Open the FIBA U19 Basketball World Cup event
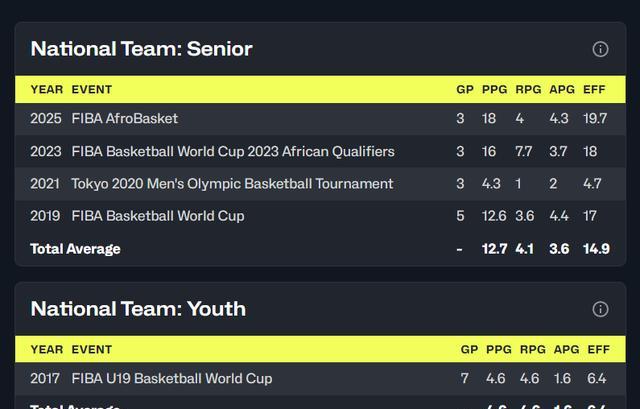 (x=171, y=378)
